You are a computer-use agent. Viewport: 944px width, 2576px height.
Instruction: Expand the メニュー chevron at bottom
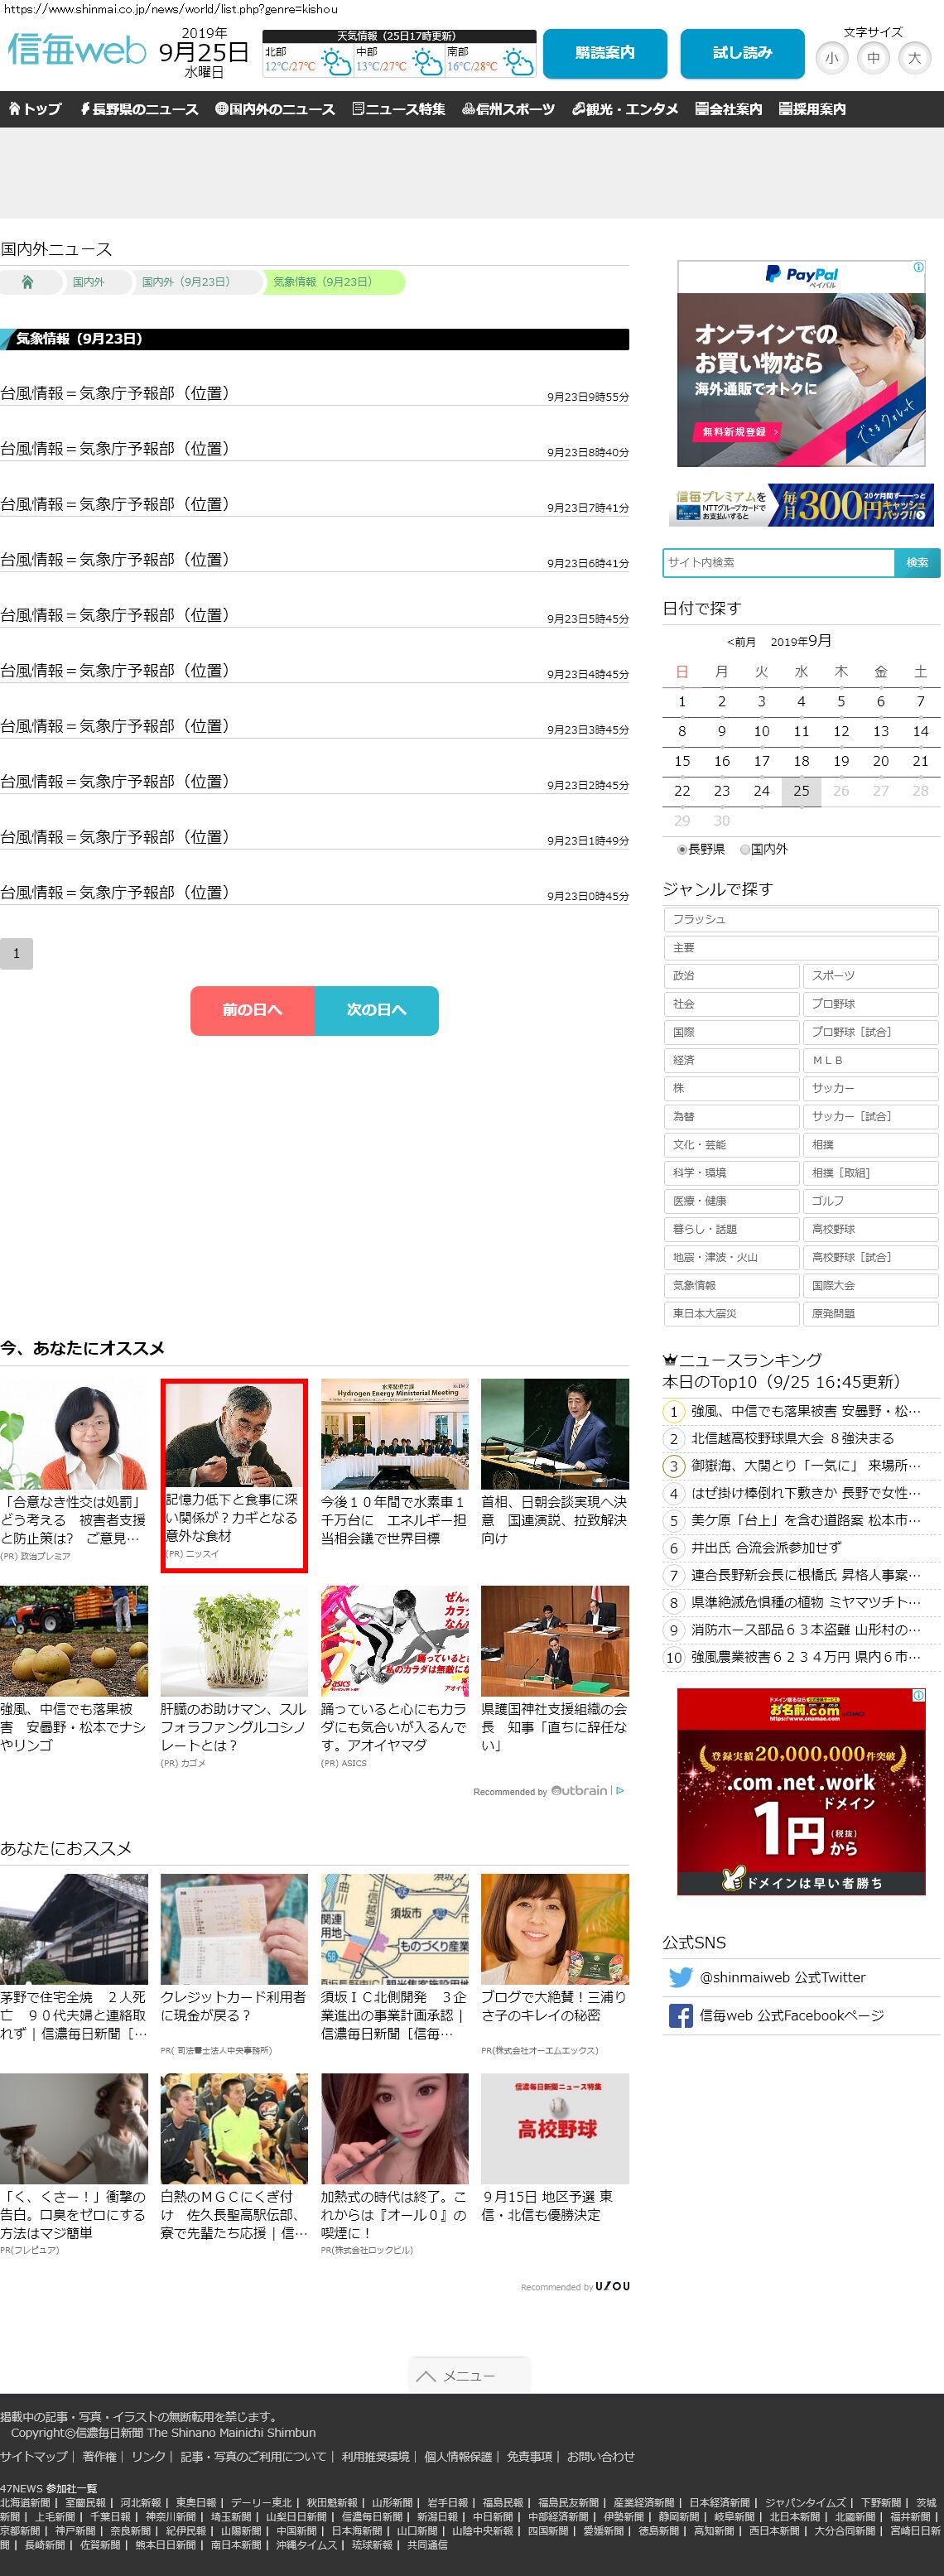pyautogui.click(x=426, y=2376)
